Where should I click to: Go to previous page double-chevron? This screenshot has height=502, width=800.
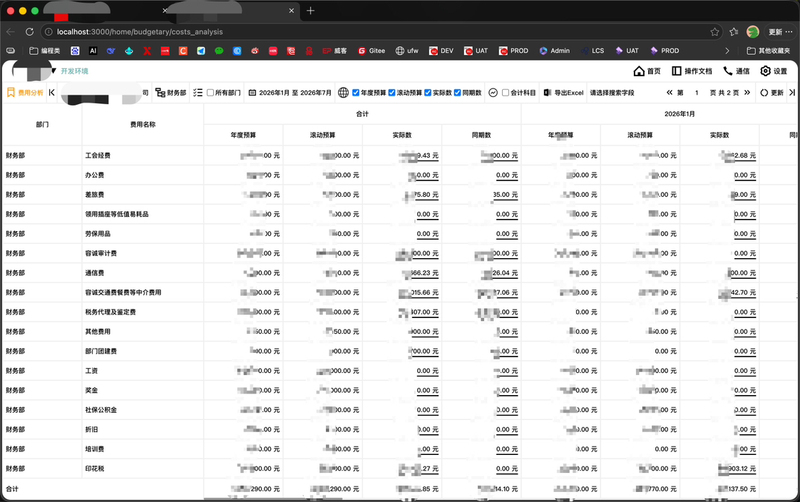coord(669,92)
